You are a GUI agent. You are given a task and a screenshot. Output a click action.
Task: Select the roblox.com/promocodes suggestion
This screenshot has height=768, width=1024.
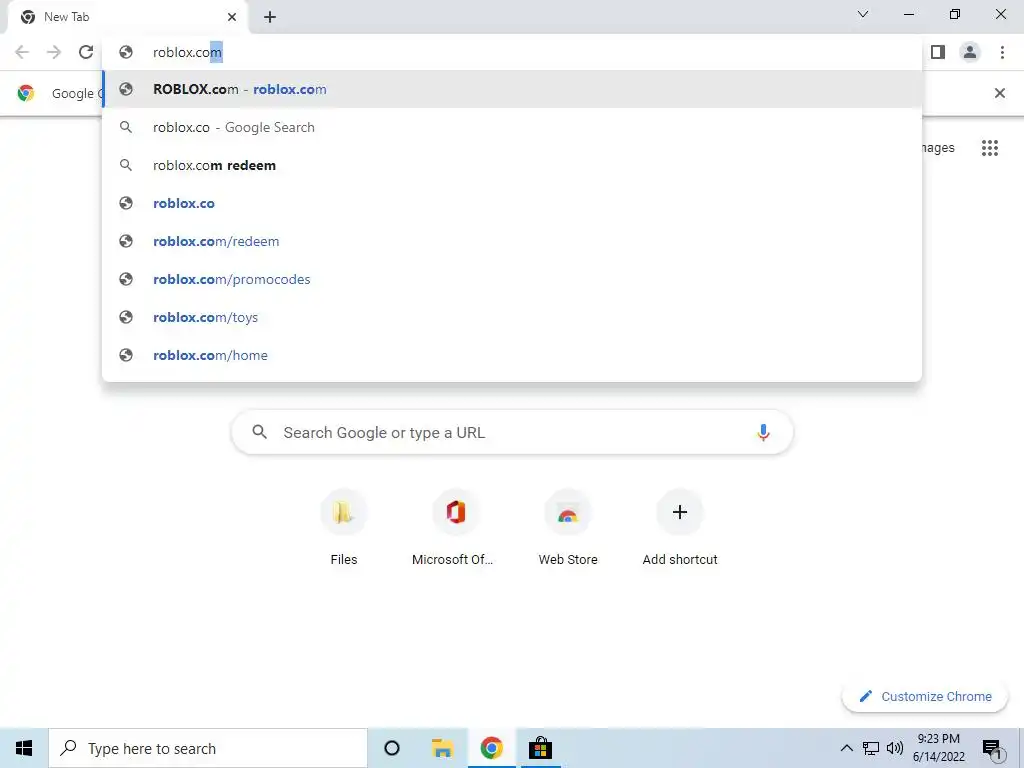click(512, 279)
